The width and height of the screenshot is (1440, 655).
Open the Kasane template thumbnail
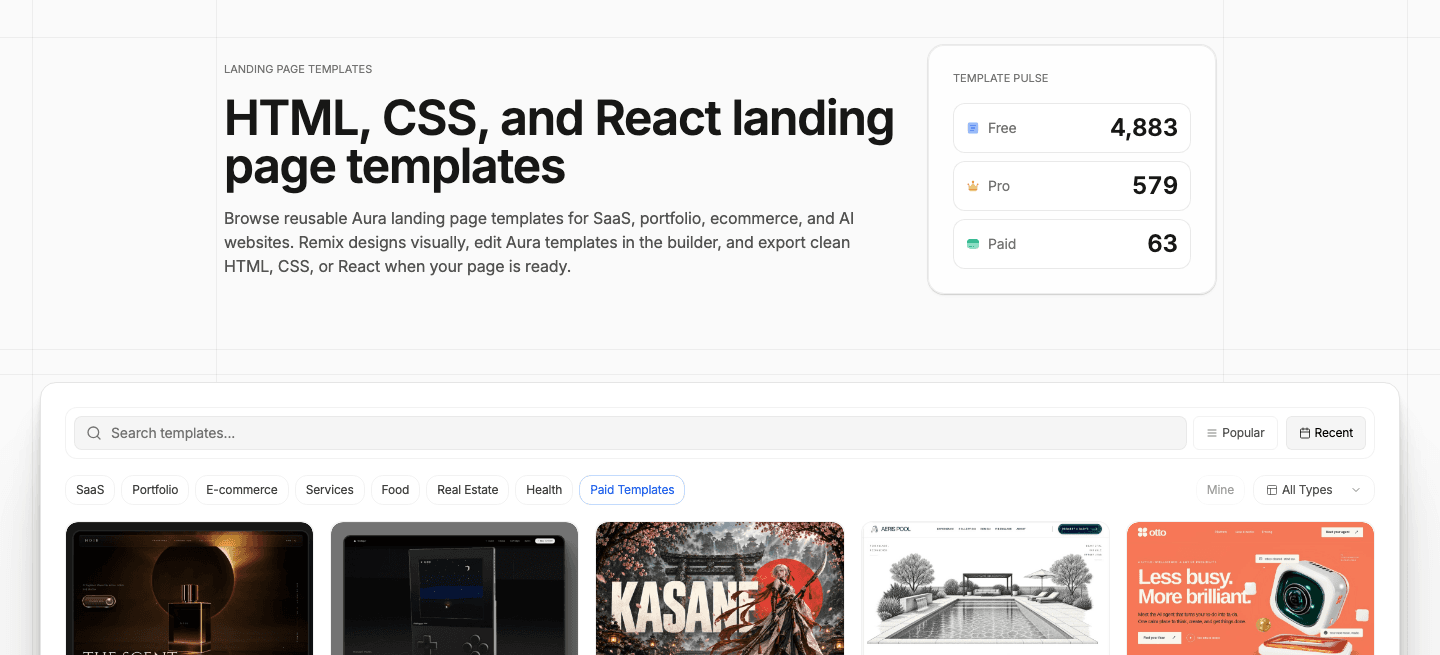[x=720, y=588]
